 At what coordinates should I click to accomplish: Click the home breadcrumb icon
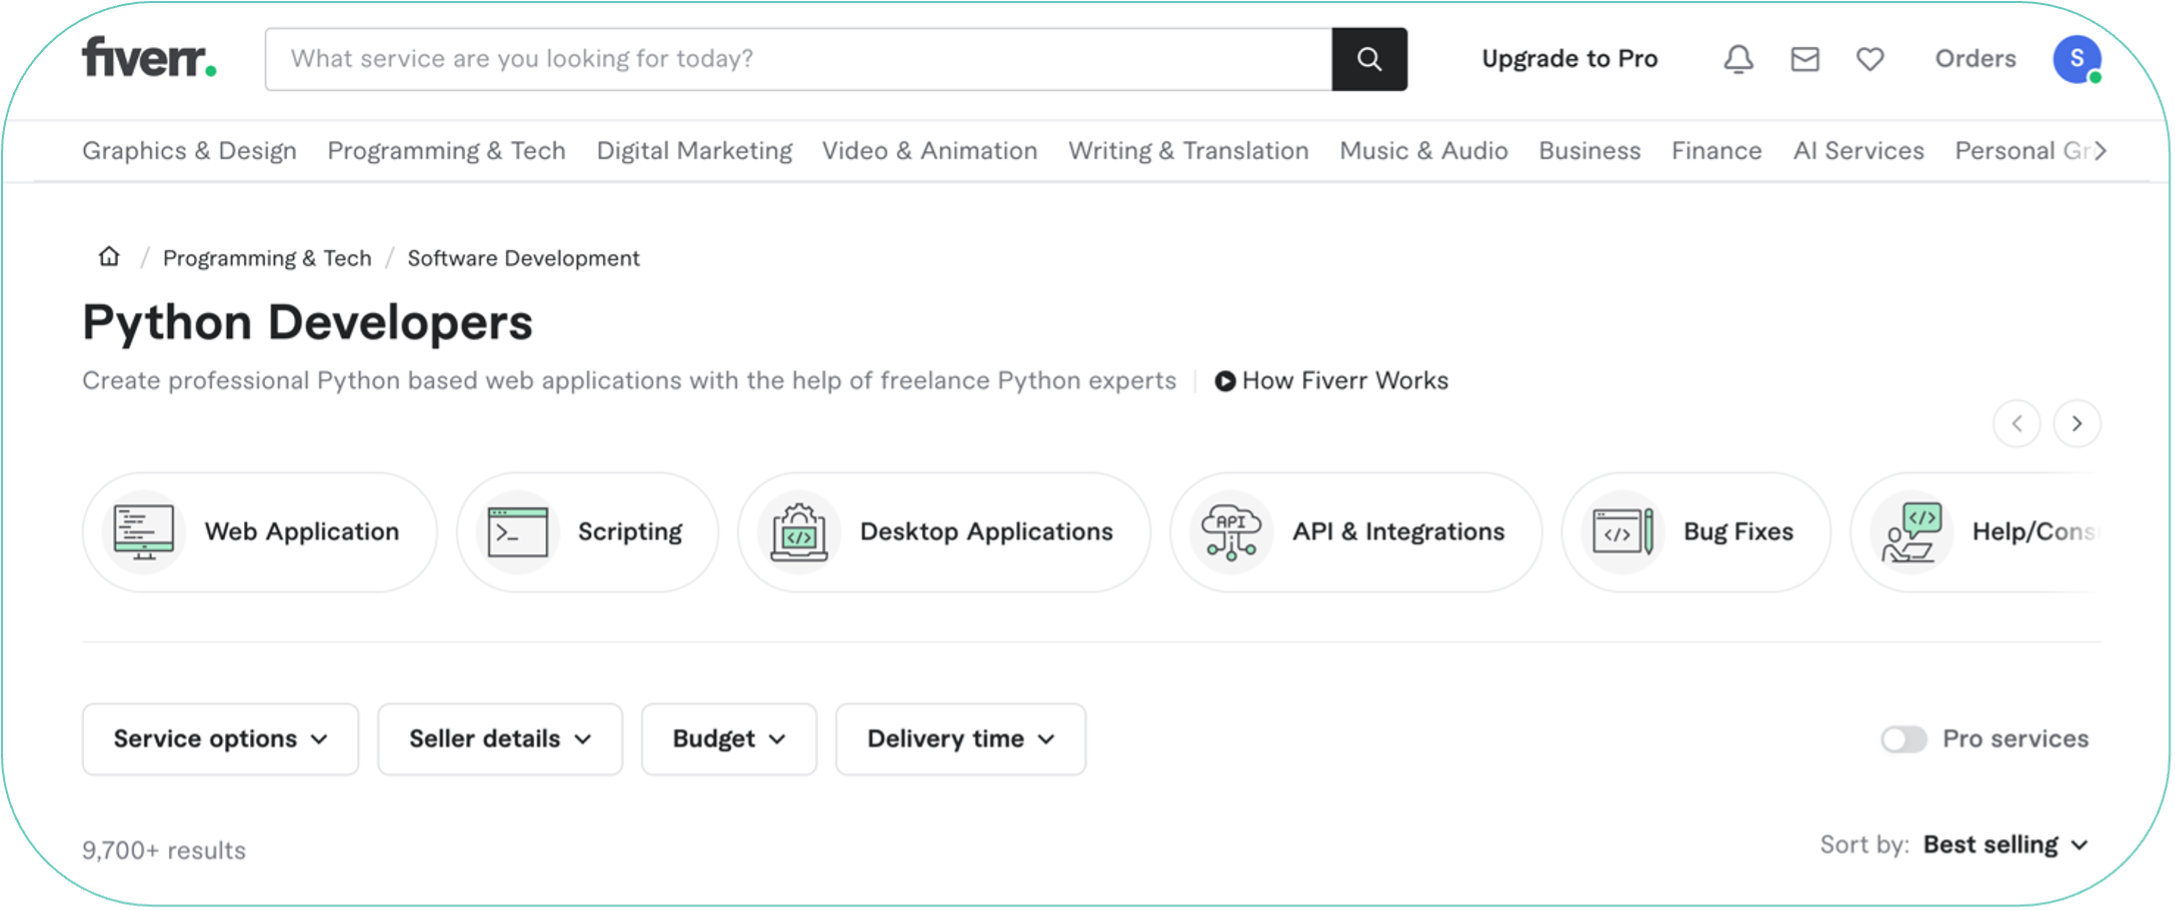(x=109, y=257)
